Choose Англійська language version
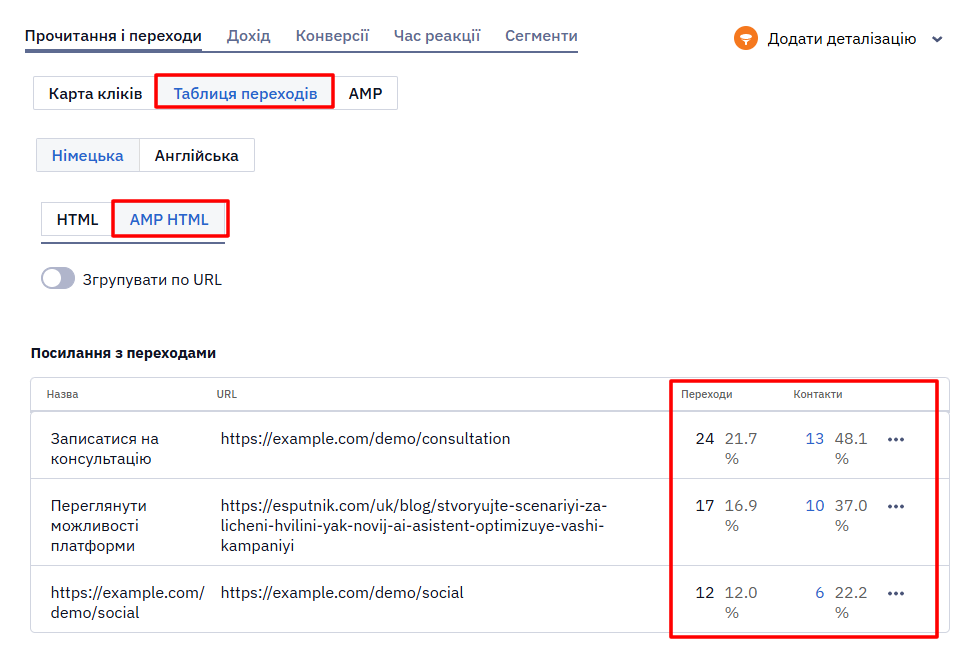The image size is (976, 646). [197, 155]
